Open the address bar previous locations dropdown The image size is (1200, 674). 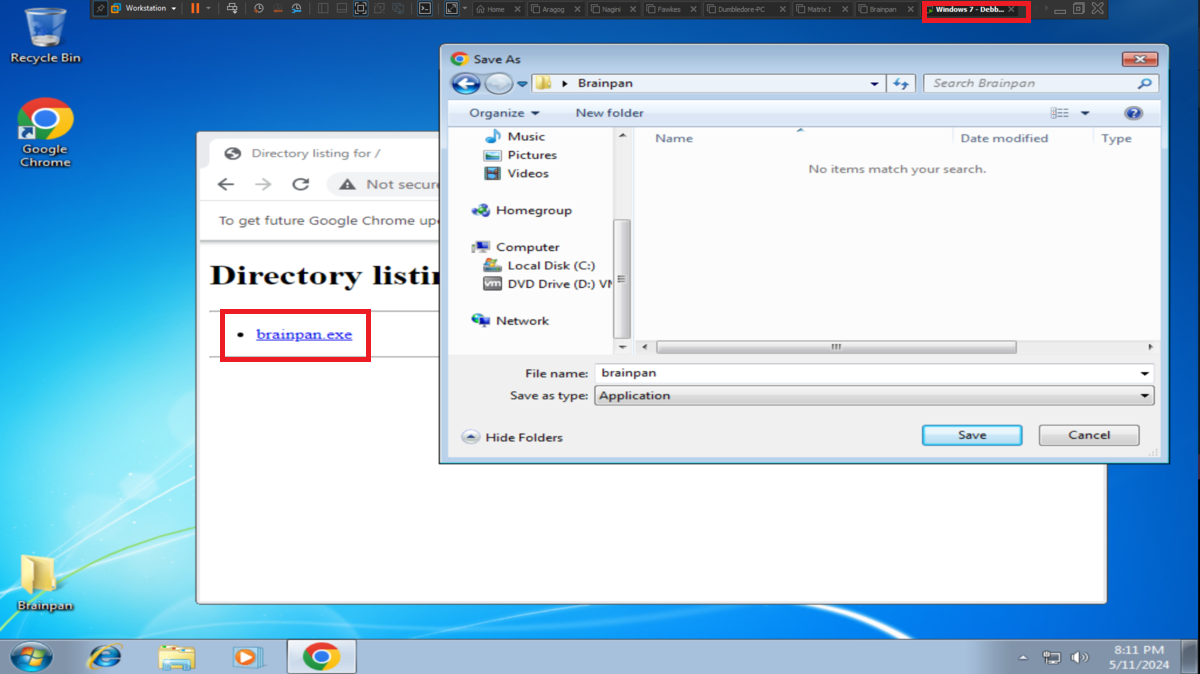click(875, 84)
